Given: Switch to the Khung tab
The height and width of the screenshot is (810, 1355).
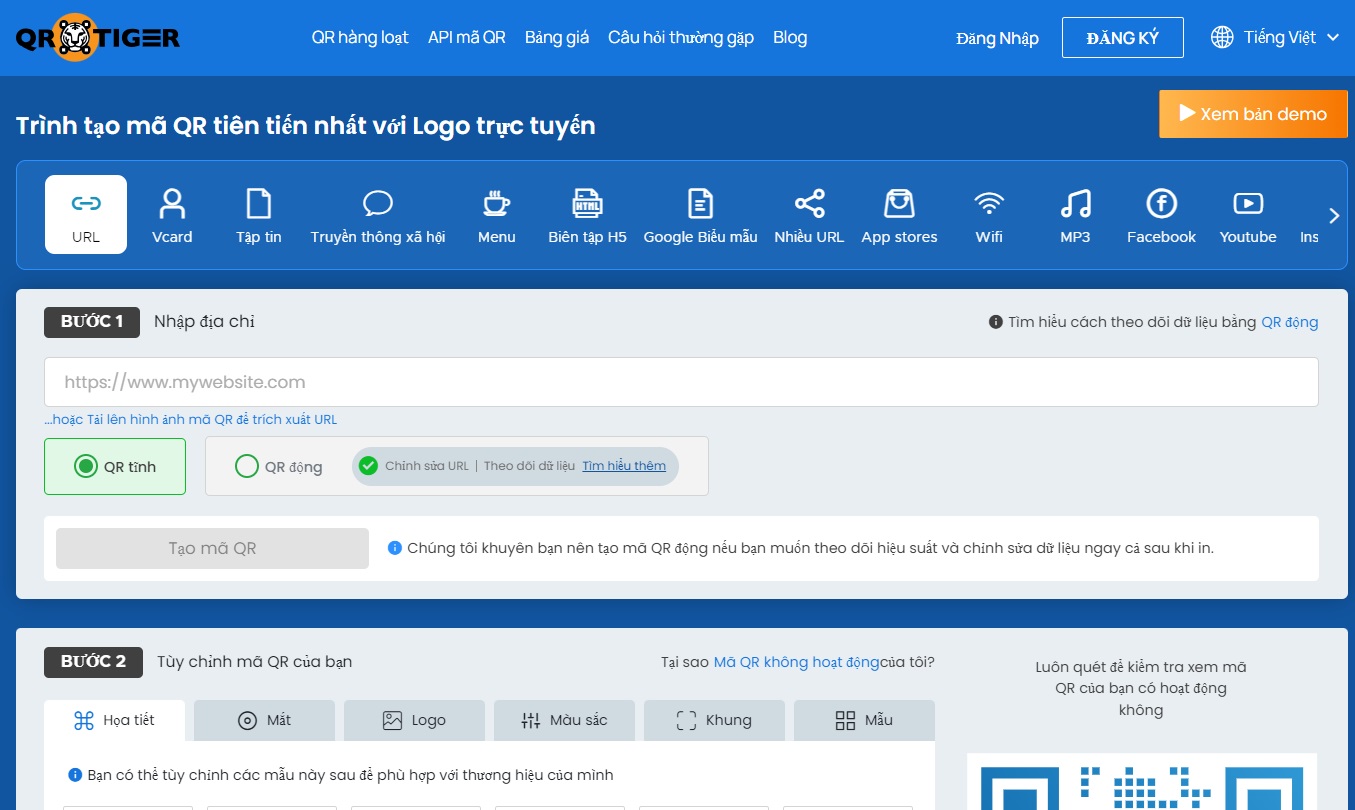Looking at the screenshot, I should [714, 720].
